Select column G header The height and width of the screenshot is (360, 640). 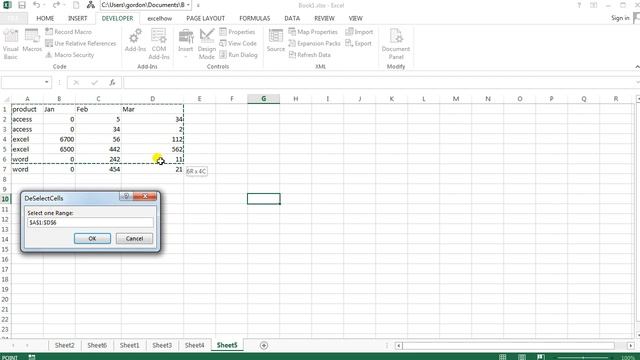tap(264, 99)
